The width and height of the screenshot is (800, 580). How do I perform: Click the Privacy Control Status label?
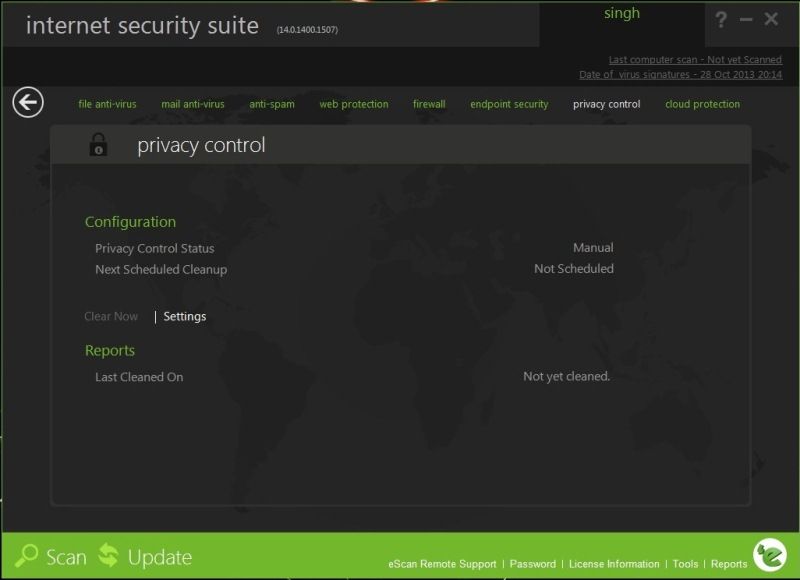tap(155, 248)
